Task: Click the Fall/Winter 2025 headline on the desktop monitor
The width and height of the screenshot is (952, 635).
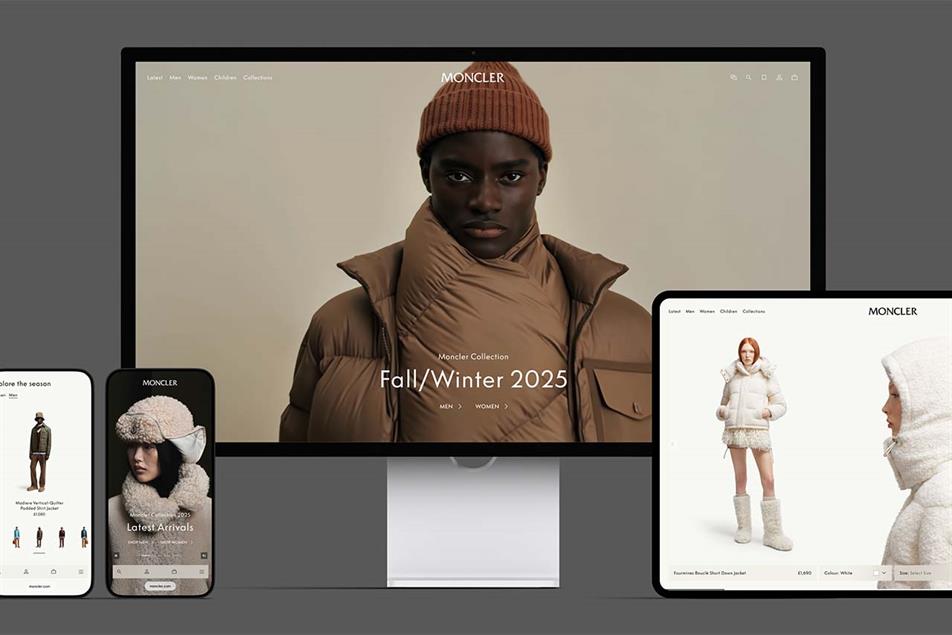Action: [x=473, y=379]
